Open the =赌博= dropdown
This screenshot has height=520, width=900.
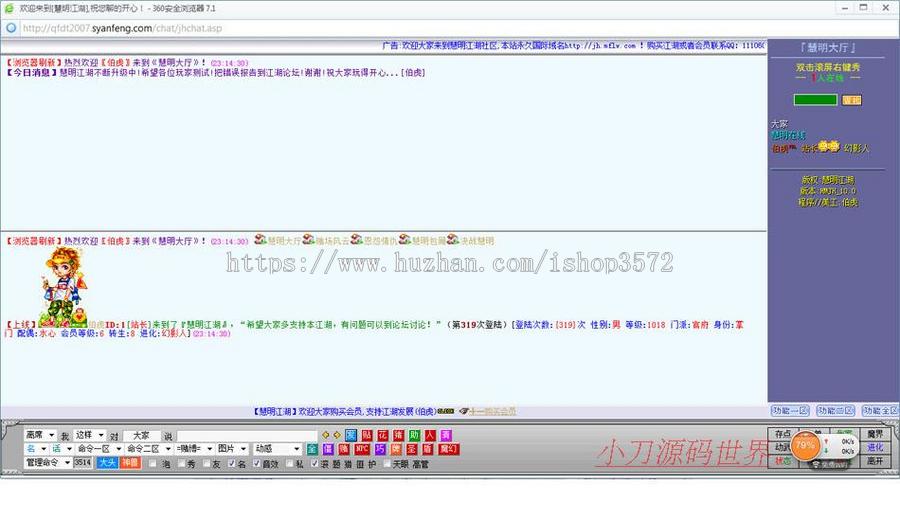[x=194, y=449]
